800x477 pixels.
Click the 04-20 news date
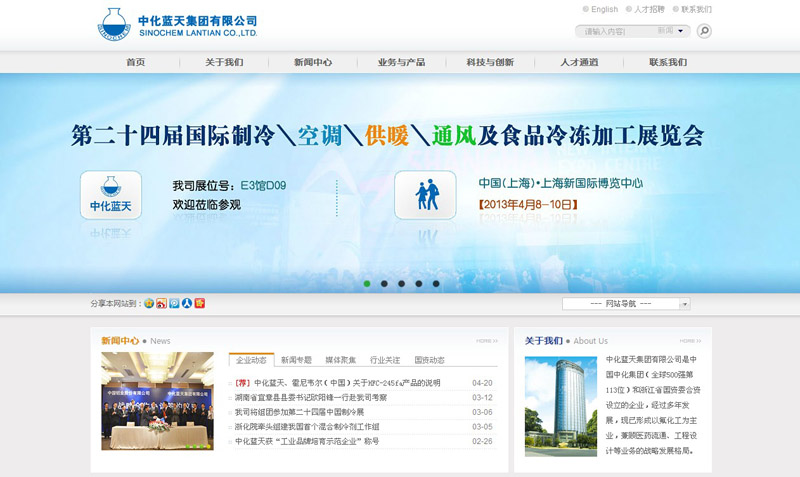482,383
